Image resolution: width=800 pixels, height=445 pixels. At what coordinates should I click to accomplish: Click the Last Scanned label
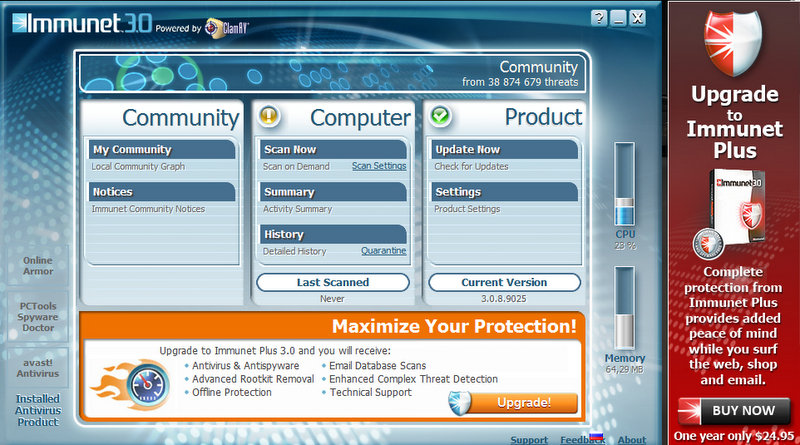point(333,282)
